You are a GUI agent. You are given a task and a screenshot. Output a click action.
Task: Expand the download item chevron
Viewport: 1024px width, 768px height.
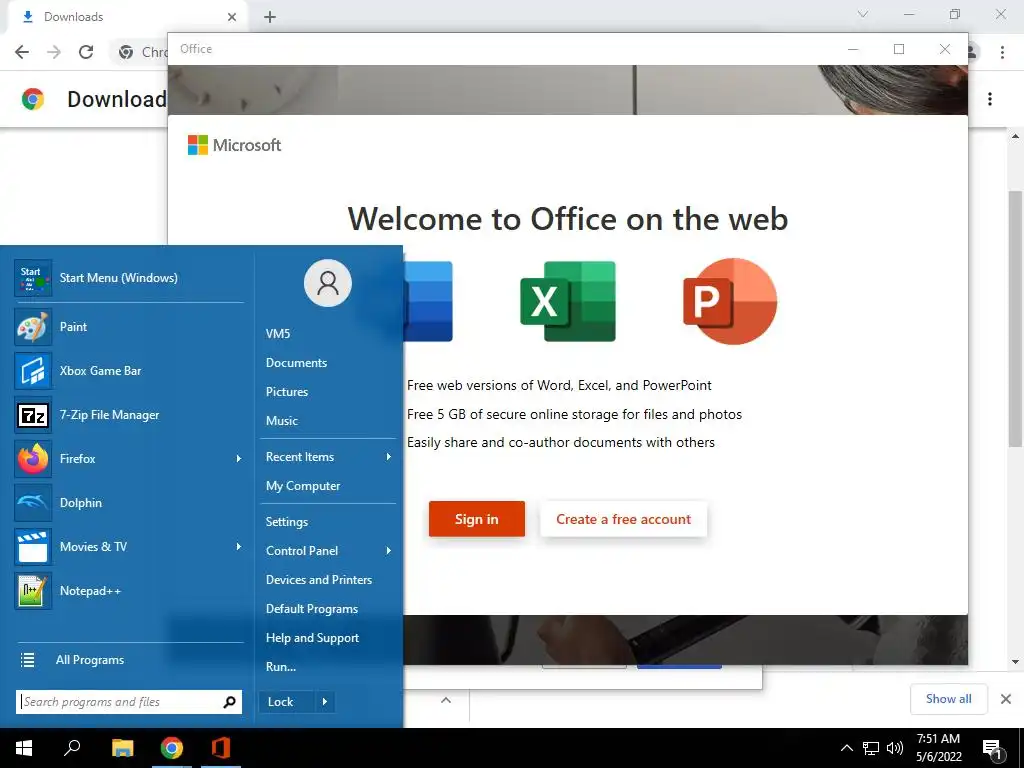pyautogui.click(x=446, y=700)
